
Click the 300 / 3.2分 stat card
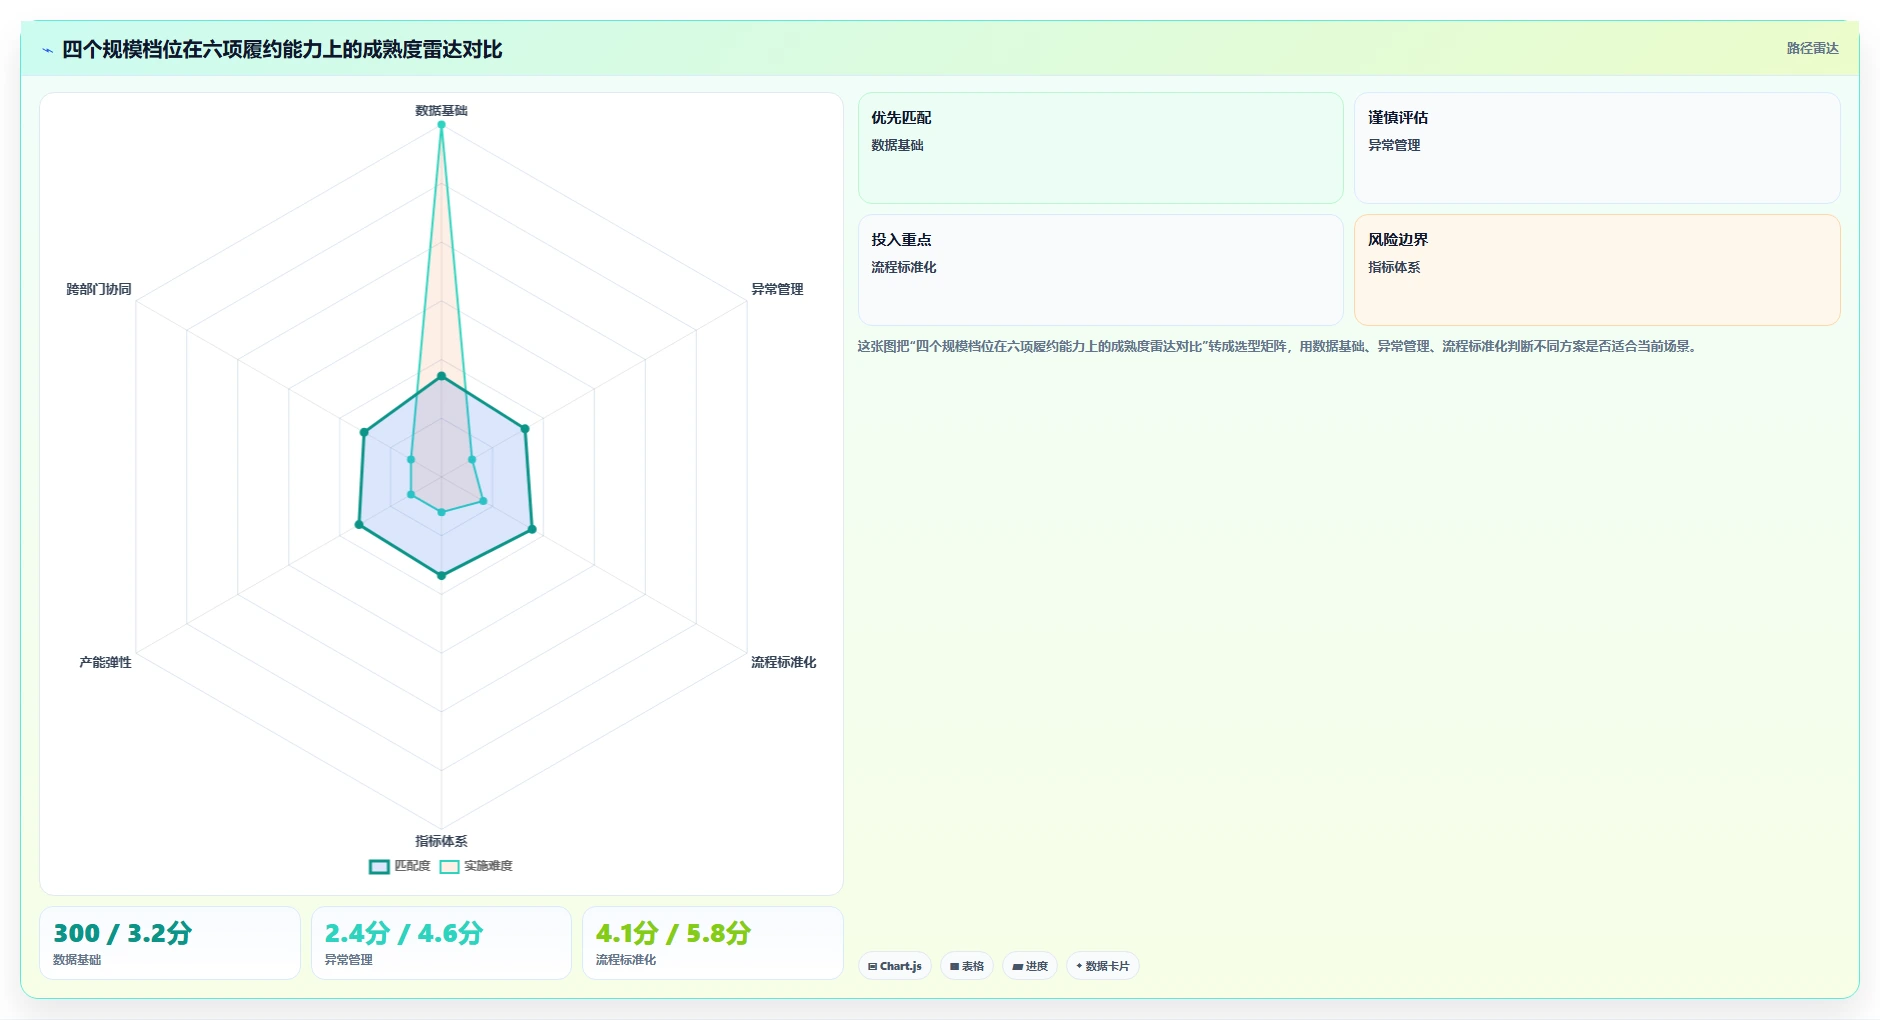170,943
